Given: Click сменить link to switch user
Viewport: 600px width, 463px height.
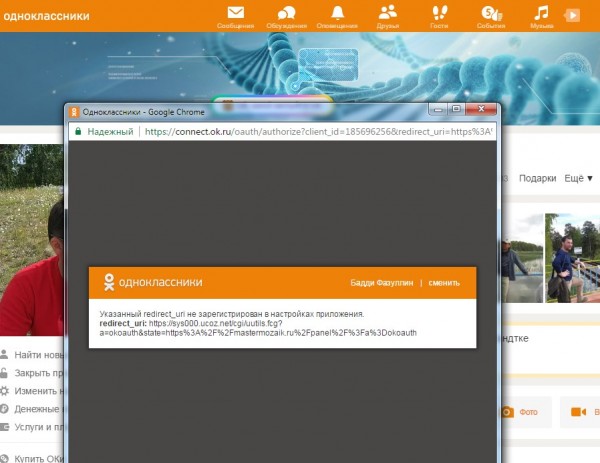Looking at the screenshot, I should point(444,283).
